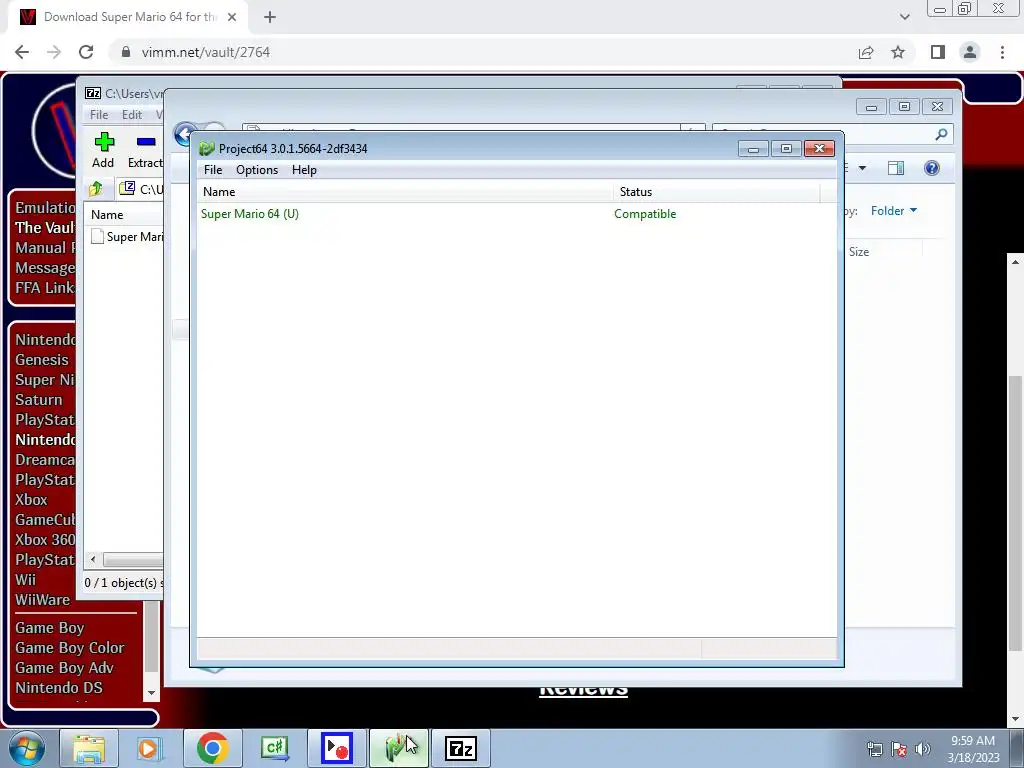This screenshot has width=1024, height=768.
Task: Click the Explorer search magnifier icon
Action: click(941, 134)
